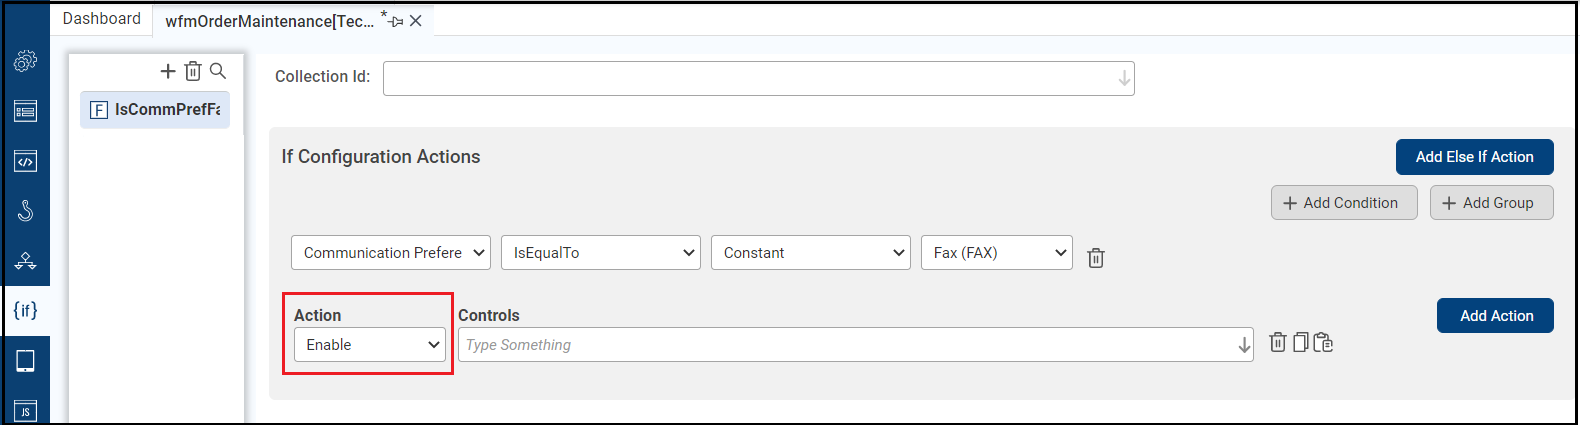Expand the IsEqualTo operator dropdown

point(601,253)
